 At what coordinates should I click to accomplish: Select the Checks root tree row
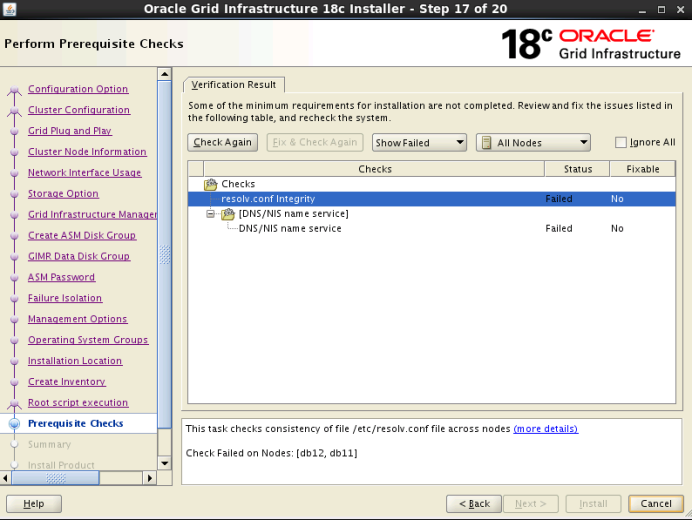(432, 184)
